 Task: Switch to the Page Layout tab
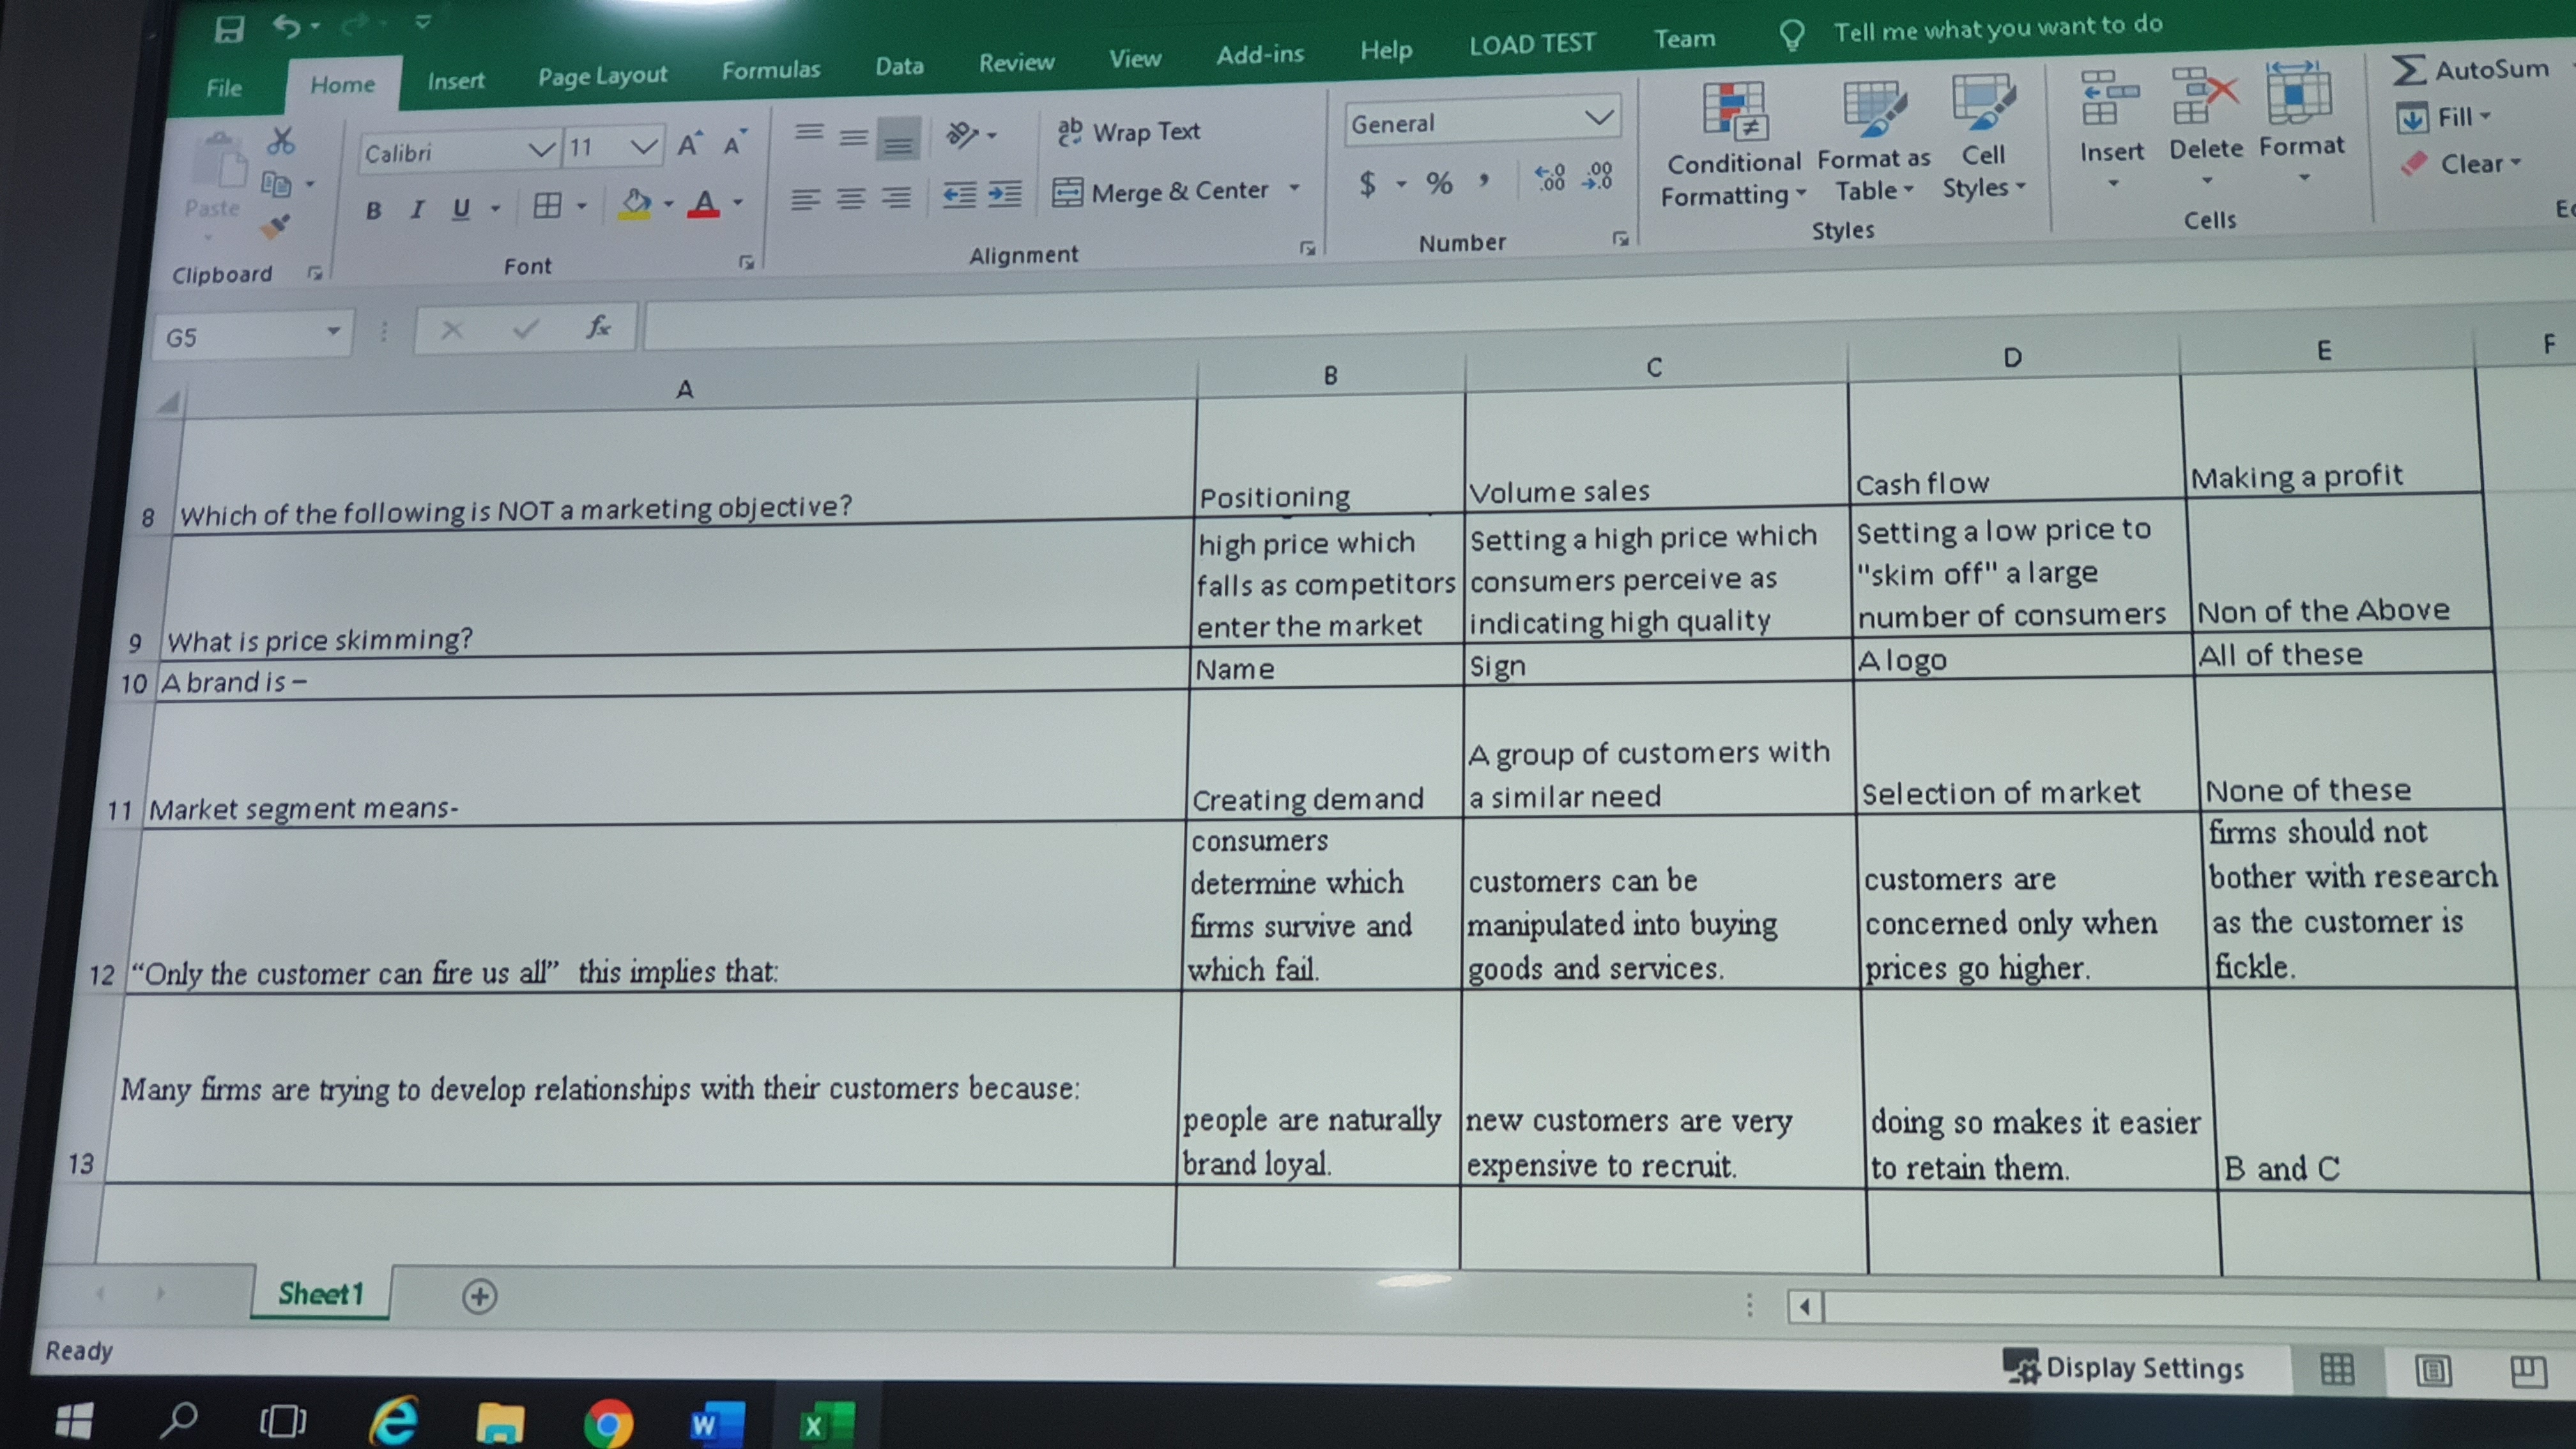[x=602, y=75]
